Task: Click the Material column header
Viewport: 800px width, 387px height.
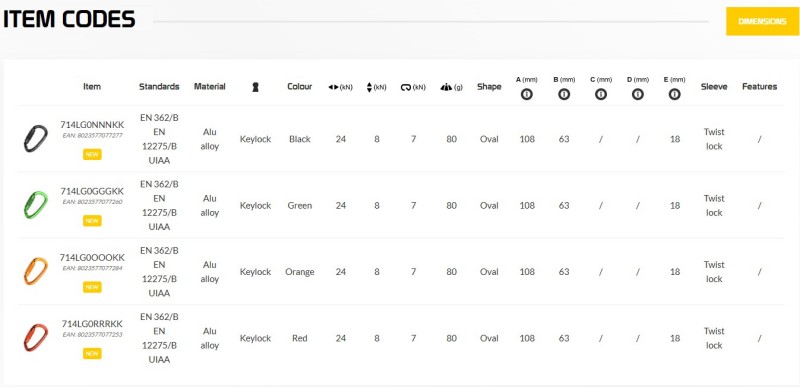Action: (x=210, y=87)
